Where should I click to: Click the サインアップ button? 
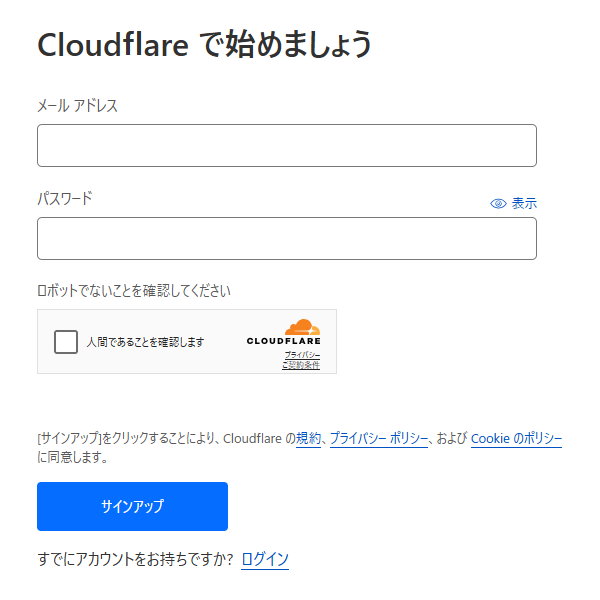point(132,506)
